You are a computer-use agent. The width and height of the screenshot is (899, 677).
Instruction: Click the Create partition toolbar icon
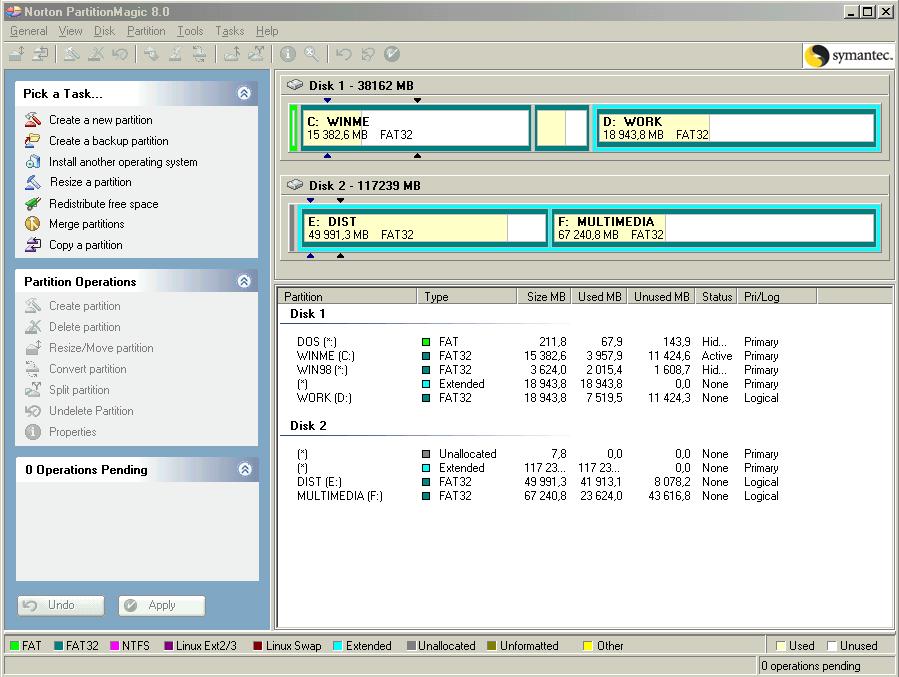(71, 54)
